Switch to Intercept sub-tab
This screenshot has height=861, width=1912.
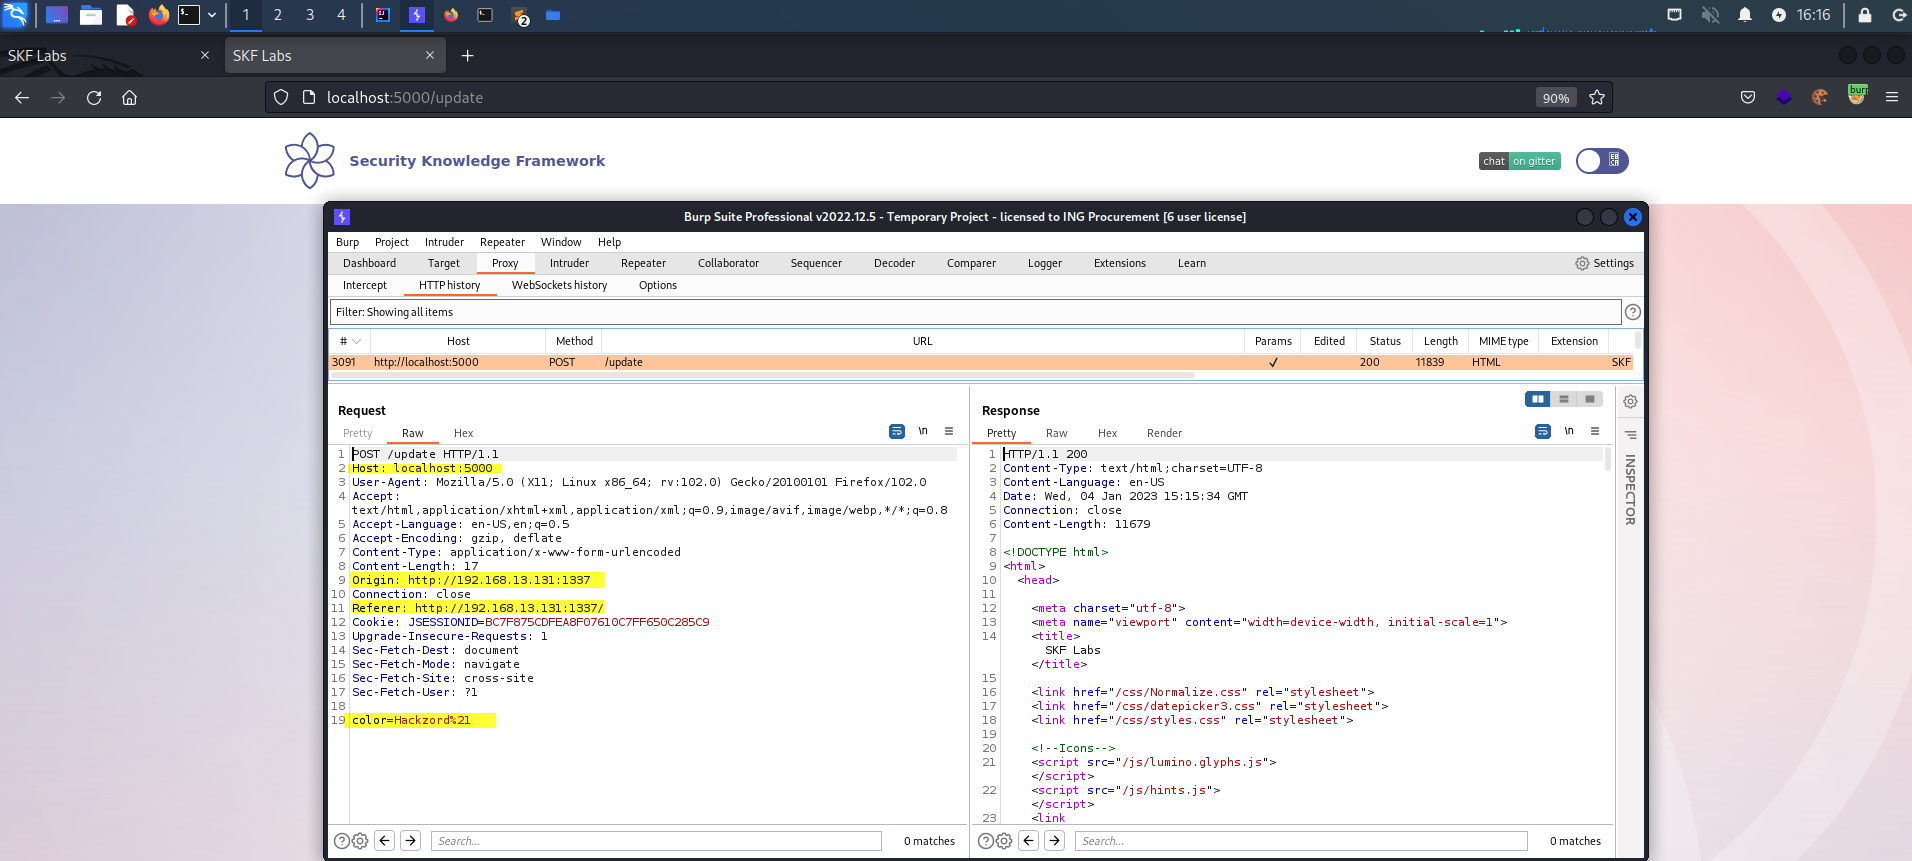[365, 285]
